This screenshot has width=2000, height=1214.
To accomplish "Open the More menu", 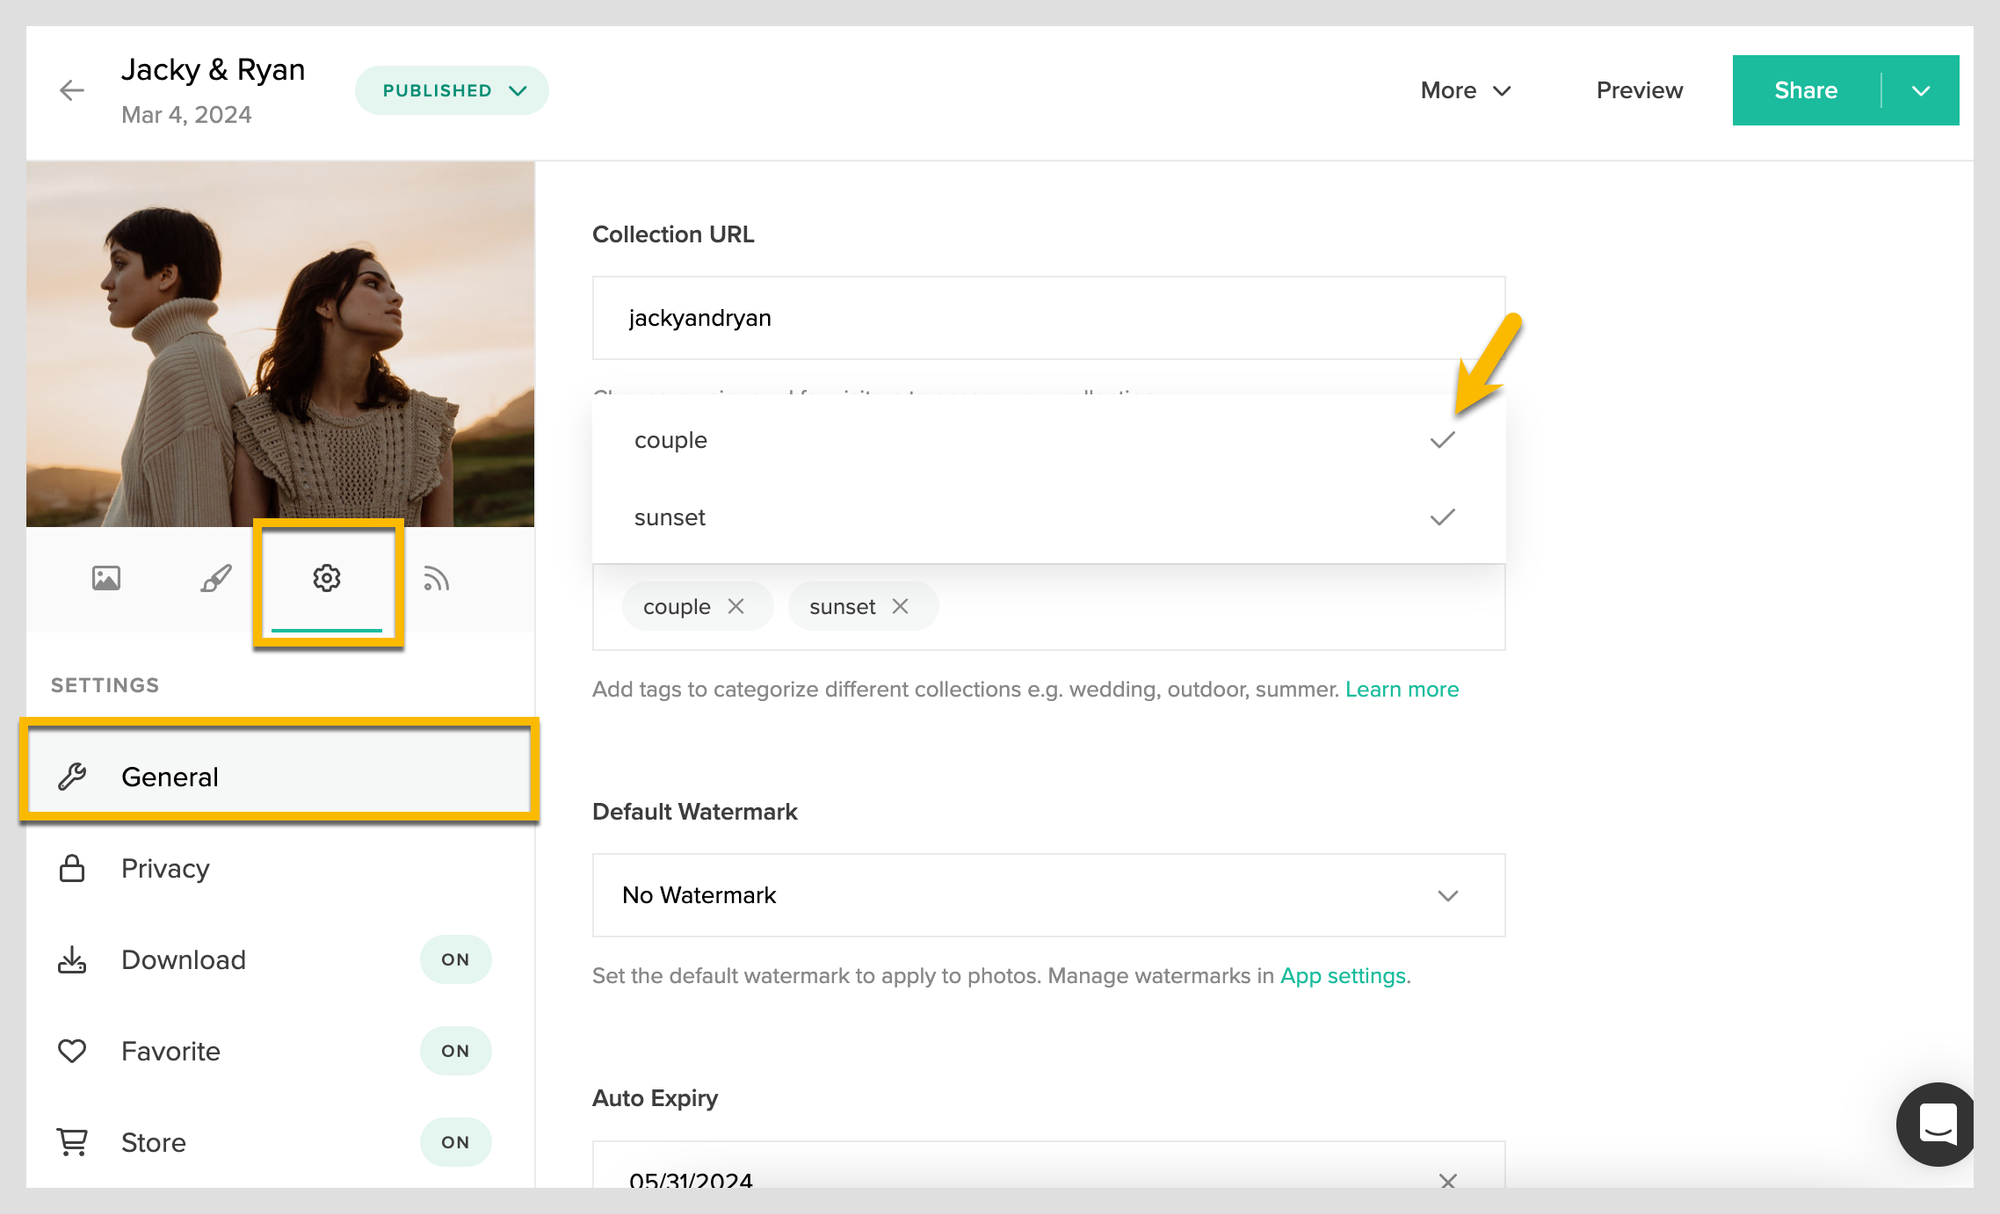I will click(x=1464, y=90).
